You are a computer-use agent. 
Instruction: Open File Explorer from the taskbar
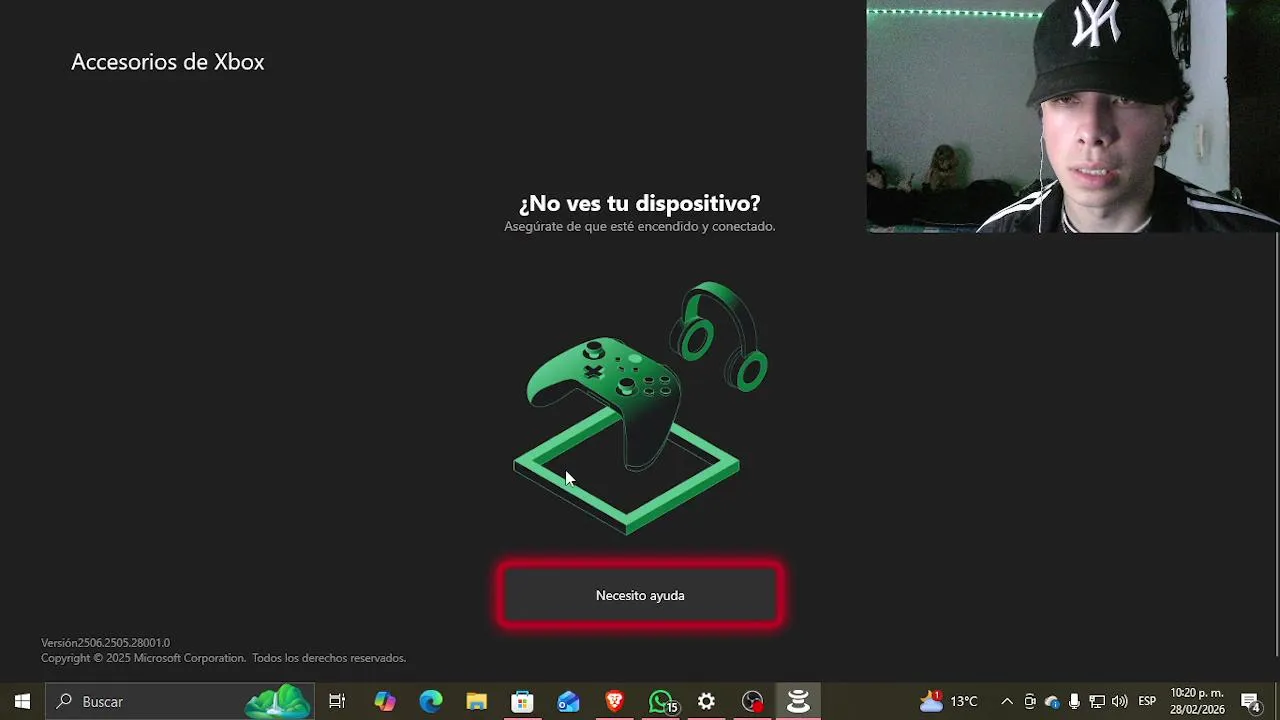(477, 701)
